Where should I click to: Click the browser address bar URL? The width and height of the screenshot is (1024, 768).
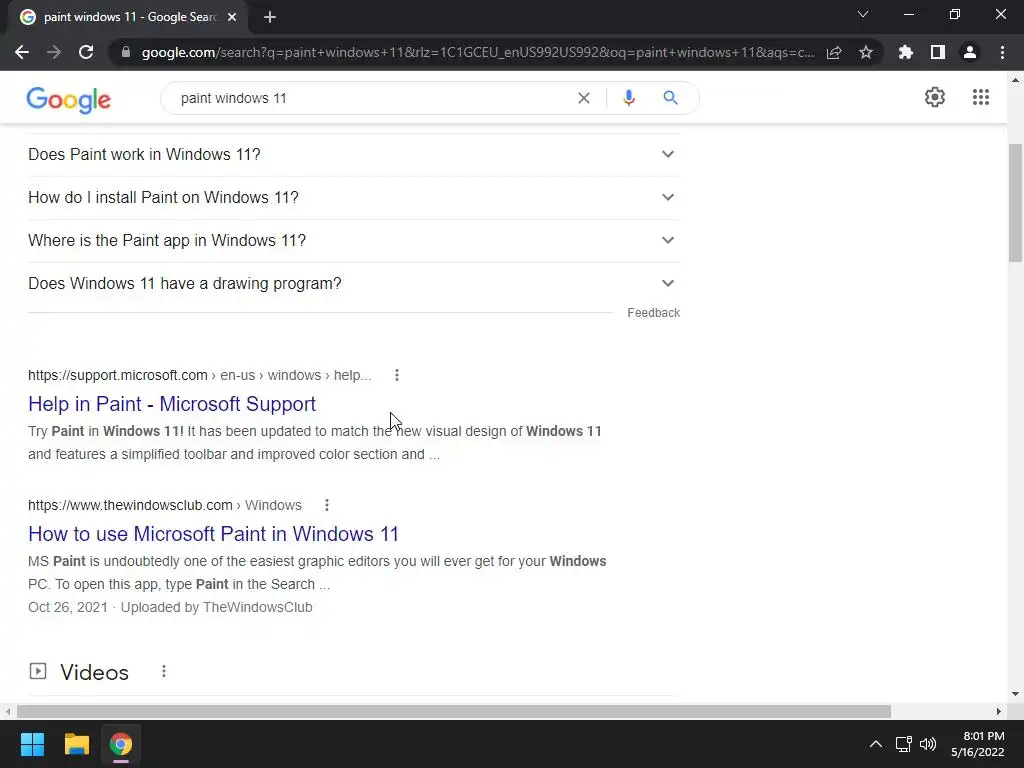(478, 52)
